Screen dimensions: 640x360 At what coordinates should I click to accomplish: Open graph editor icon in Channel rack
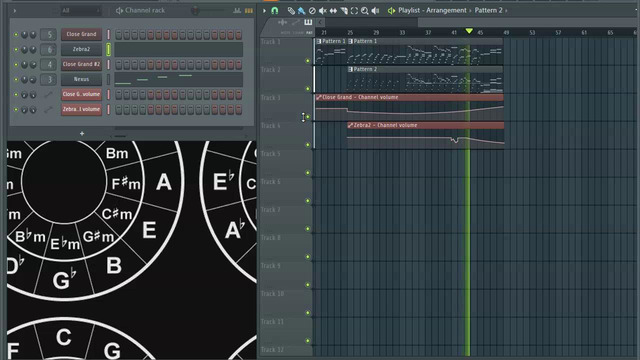coord(237,11)
